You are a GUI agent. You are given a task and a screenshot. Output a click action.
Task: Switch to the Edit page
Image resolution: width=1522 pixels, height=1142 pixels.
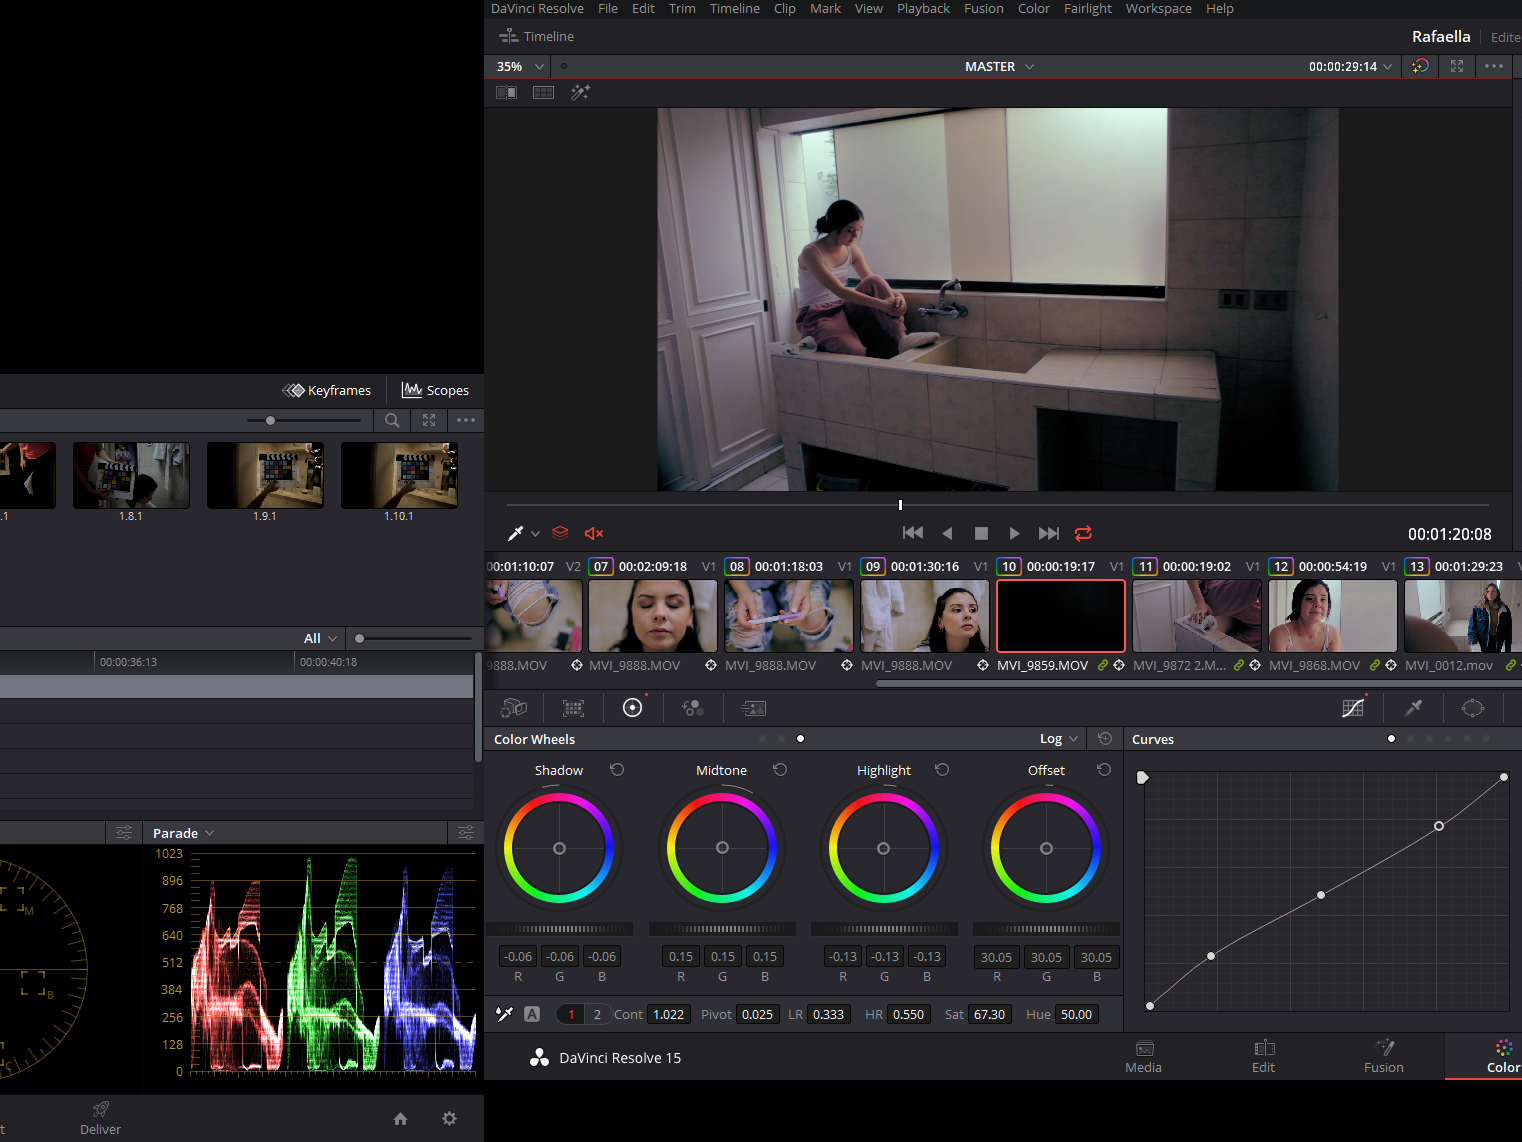[1264, 1056]
